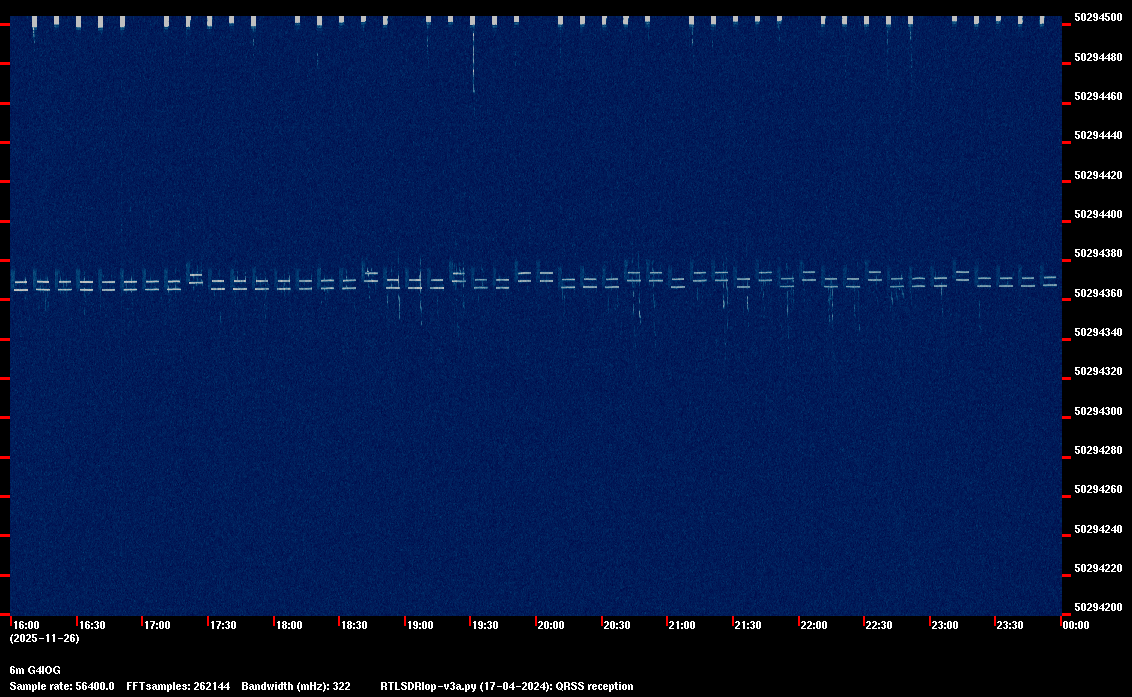
Task: Click the FFTsamples: 262144 text
Action: pos(178,686)
